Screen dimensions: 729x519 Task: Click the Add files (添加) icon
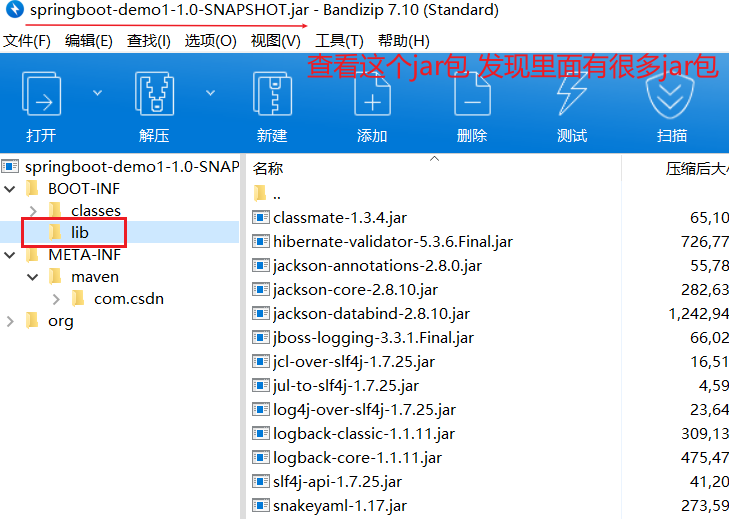click(x=372, y=93)
